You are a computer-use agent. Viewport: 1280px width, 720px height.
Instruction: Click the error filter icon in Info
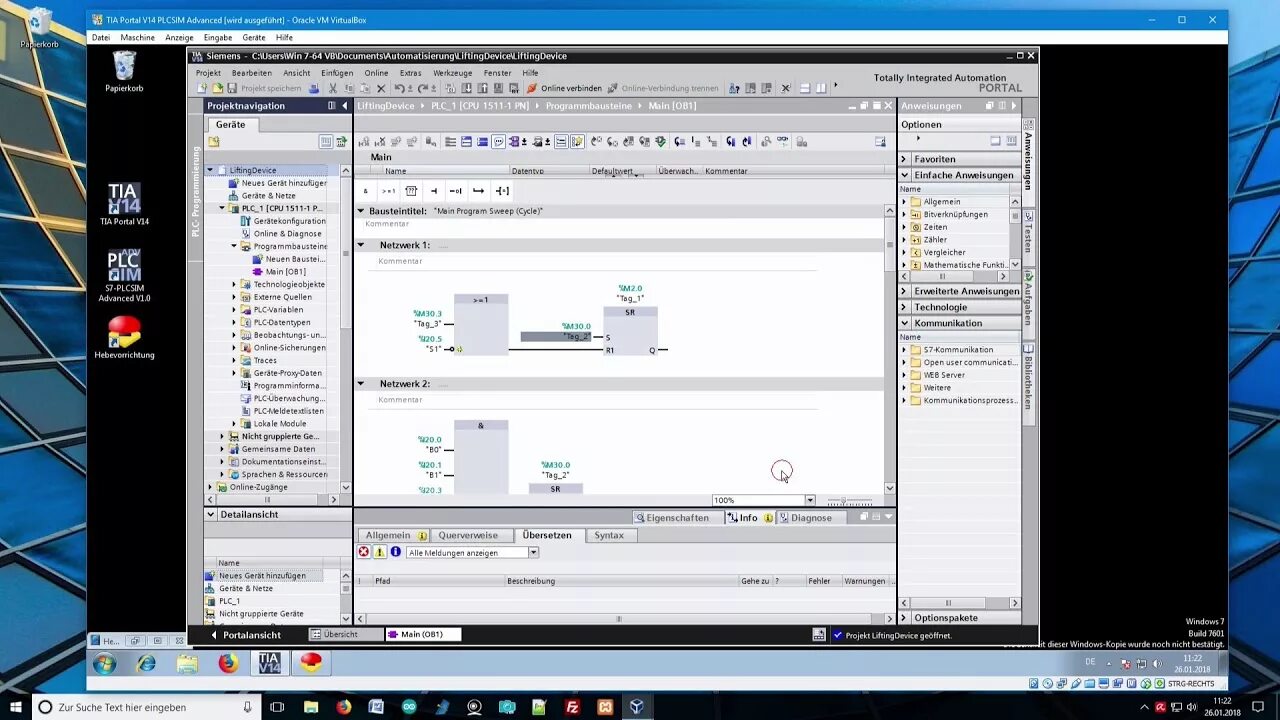click(x=364, y=552)
